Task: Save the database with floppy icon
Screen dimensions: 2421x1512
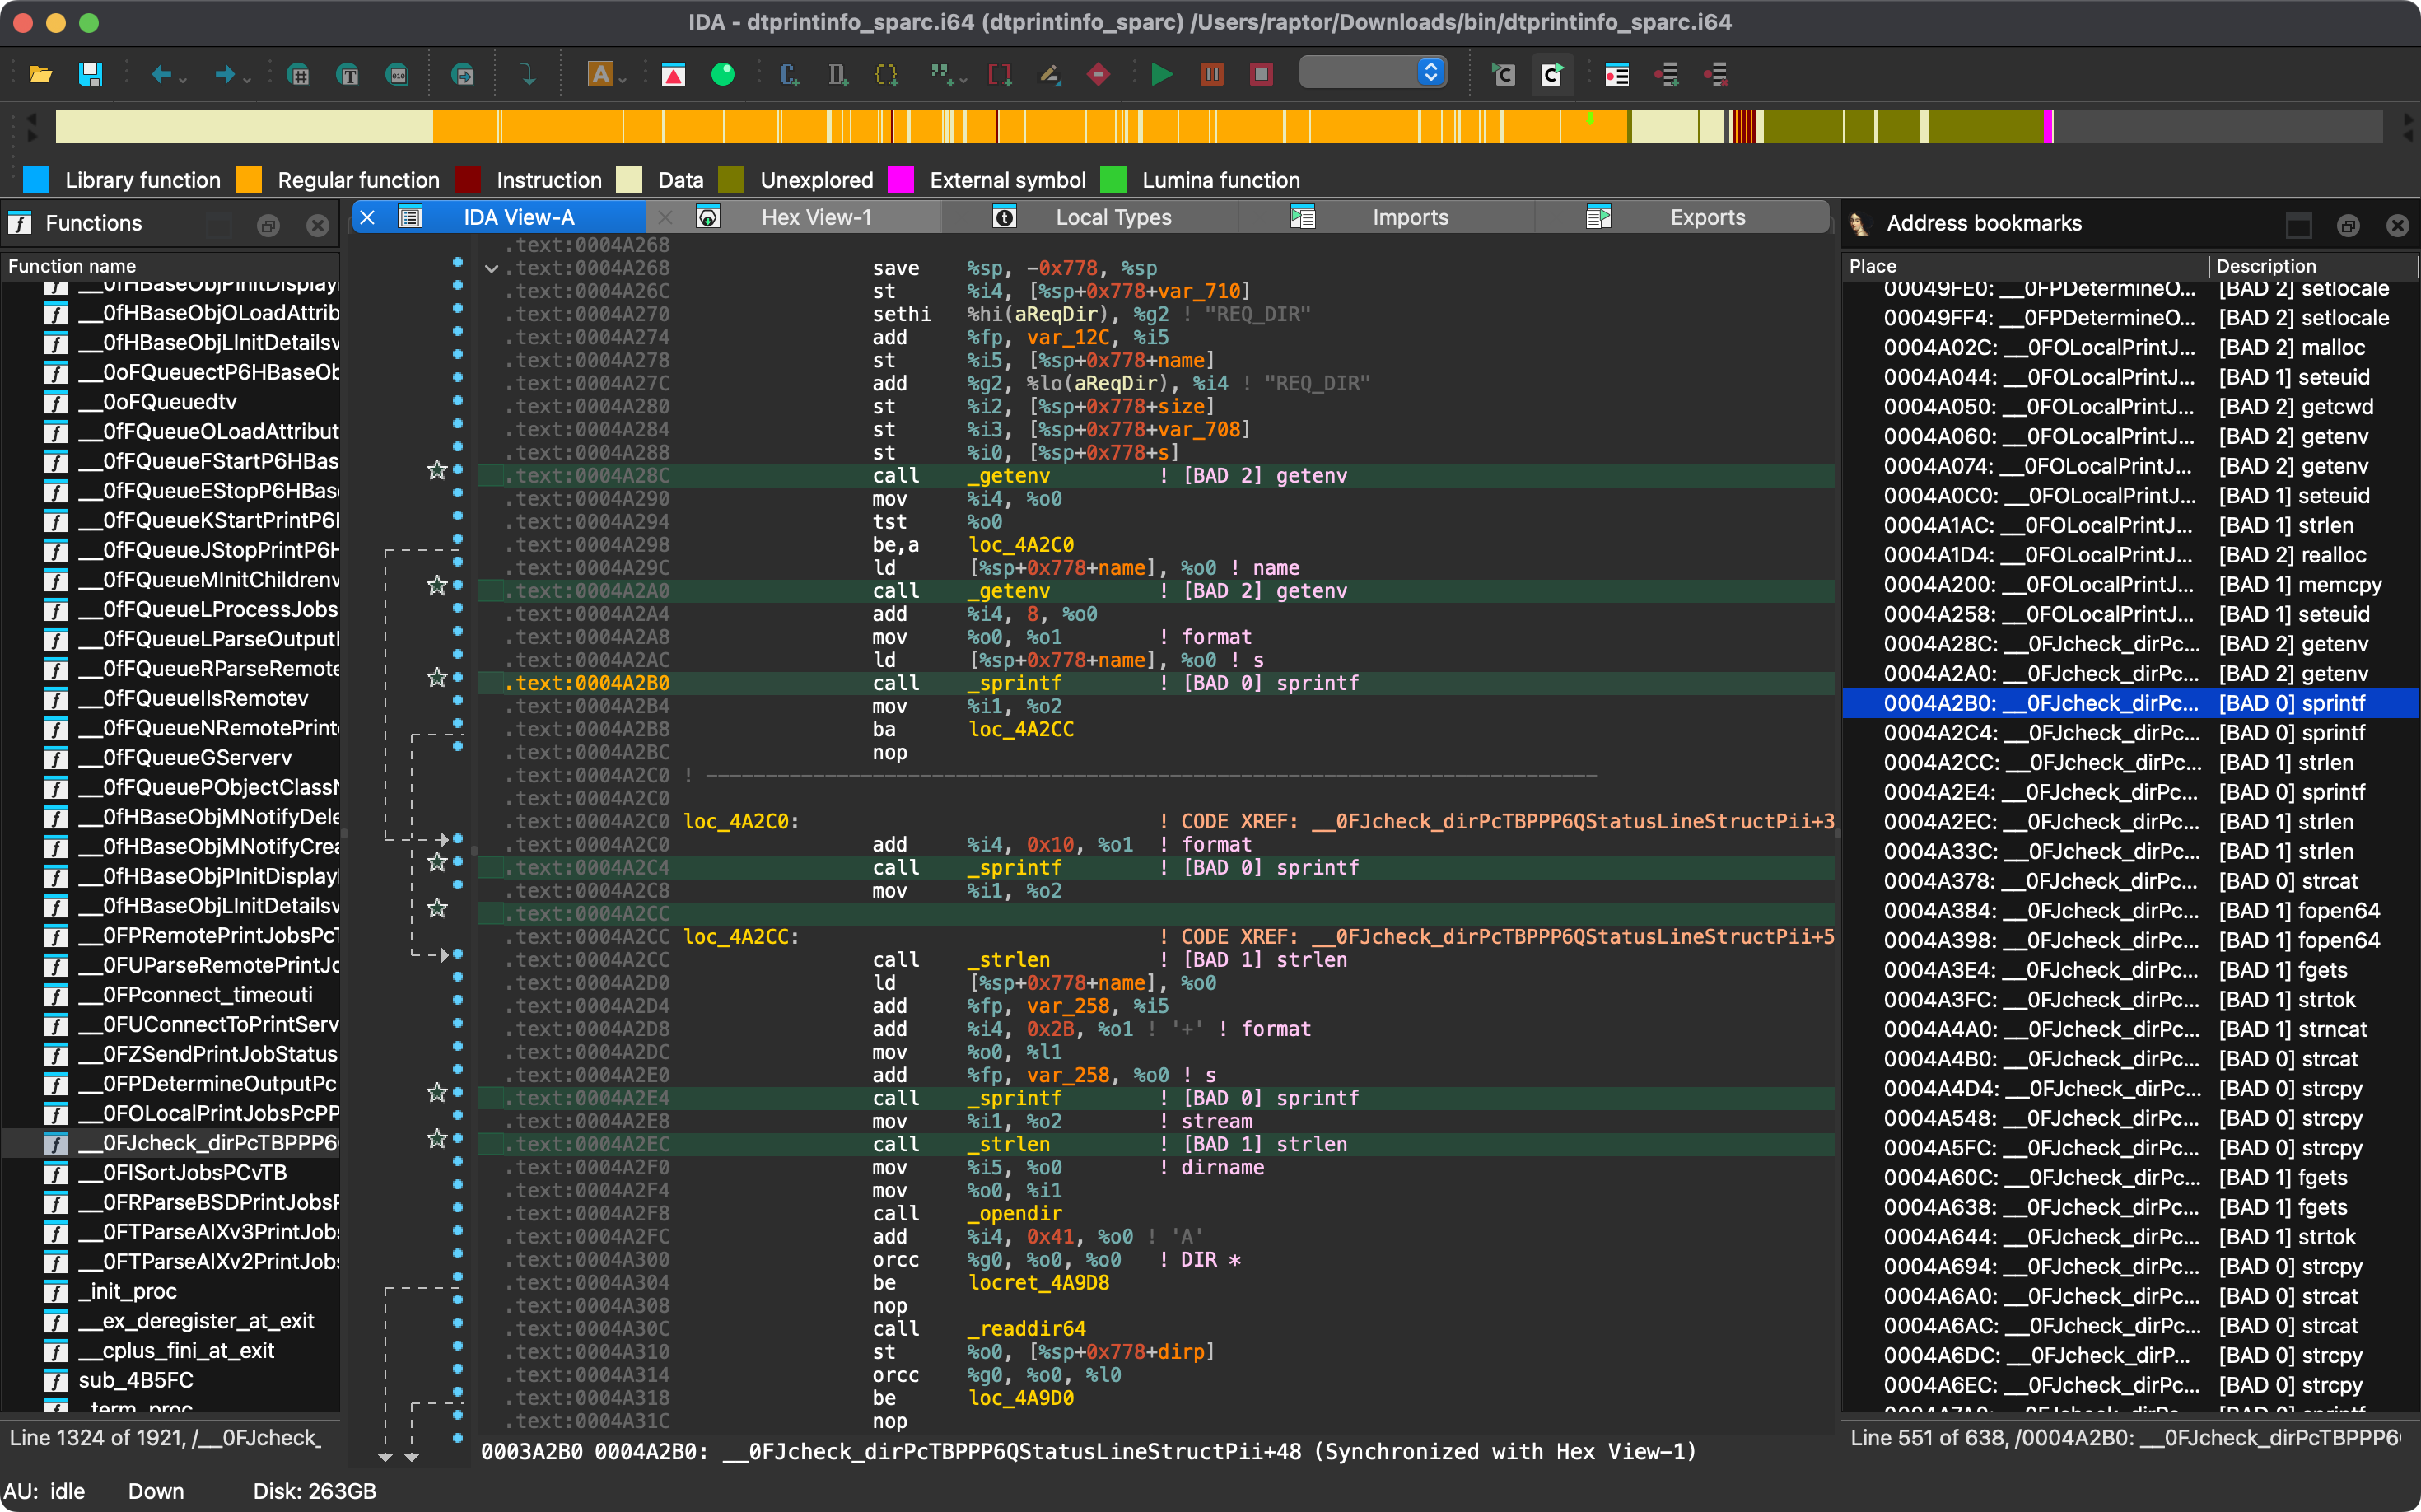Action: (90, 74)
